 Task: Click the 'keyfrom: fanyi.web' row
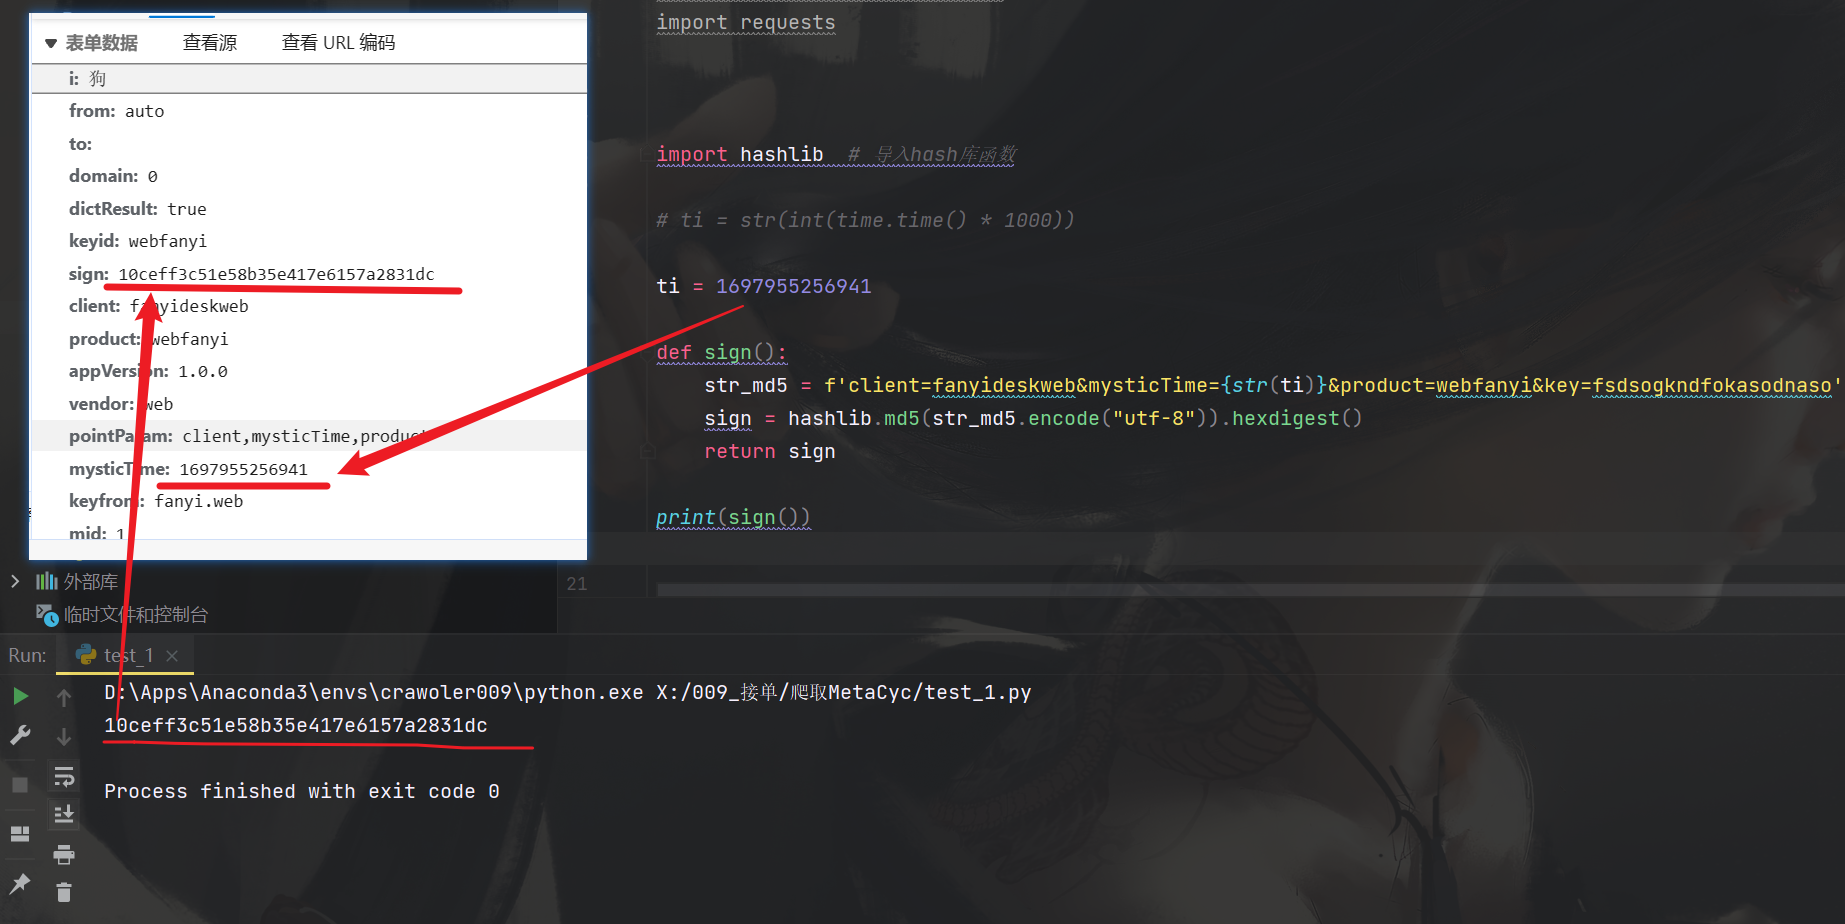(x=309, y=501)
